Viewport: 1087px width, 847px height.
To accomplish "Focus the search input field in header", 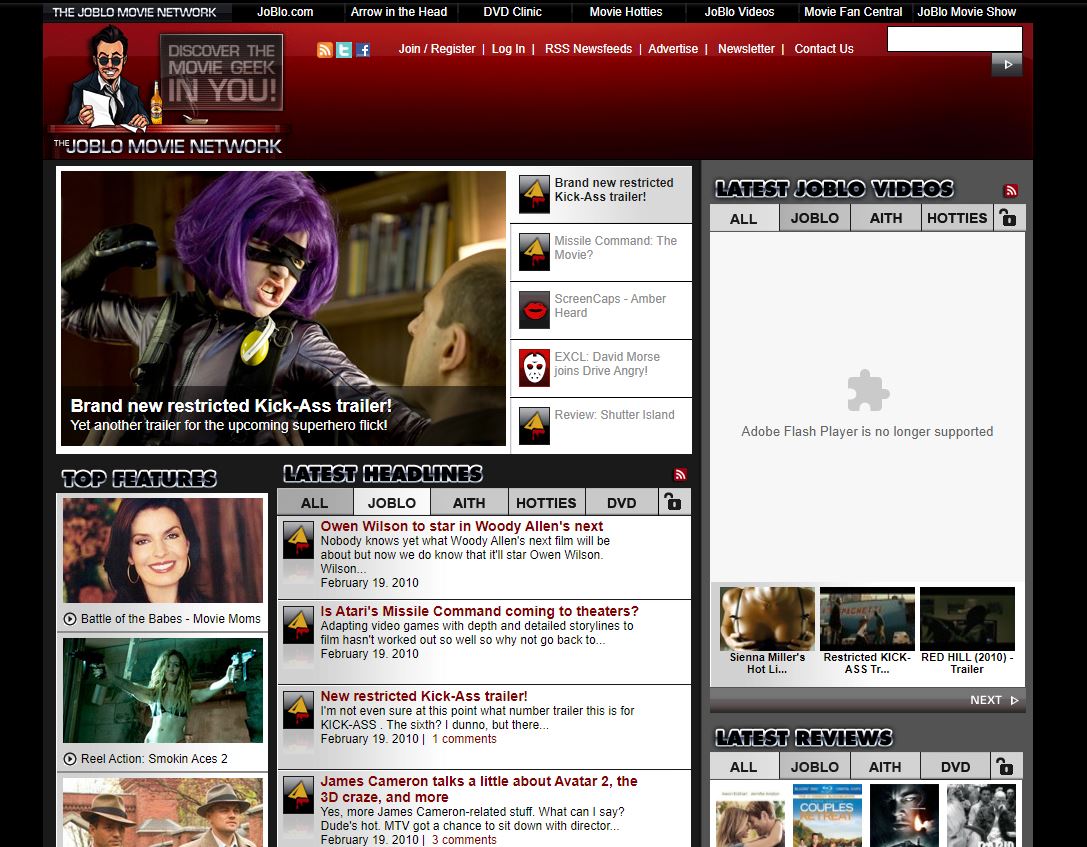I will click(955, 40).
